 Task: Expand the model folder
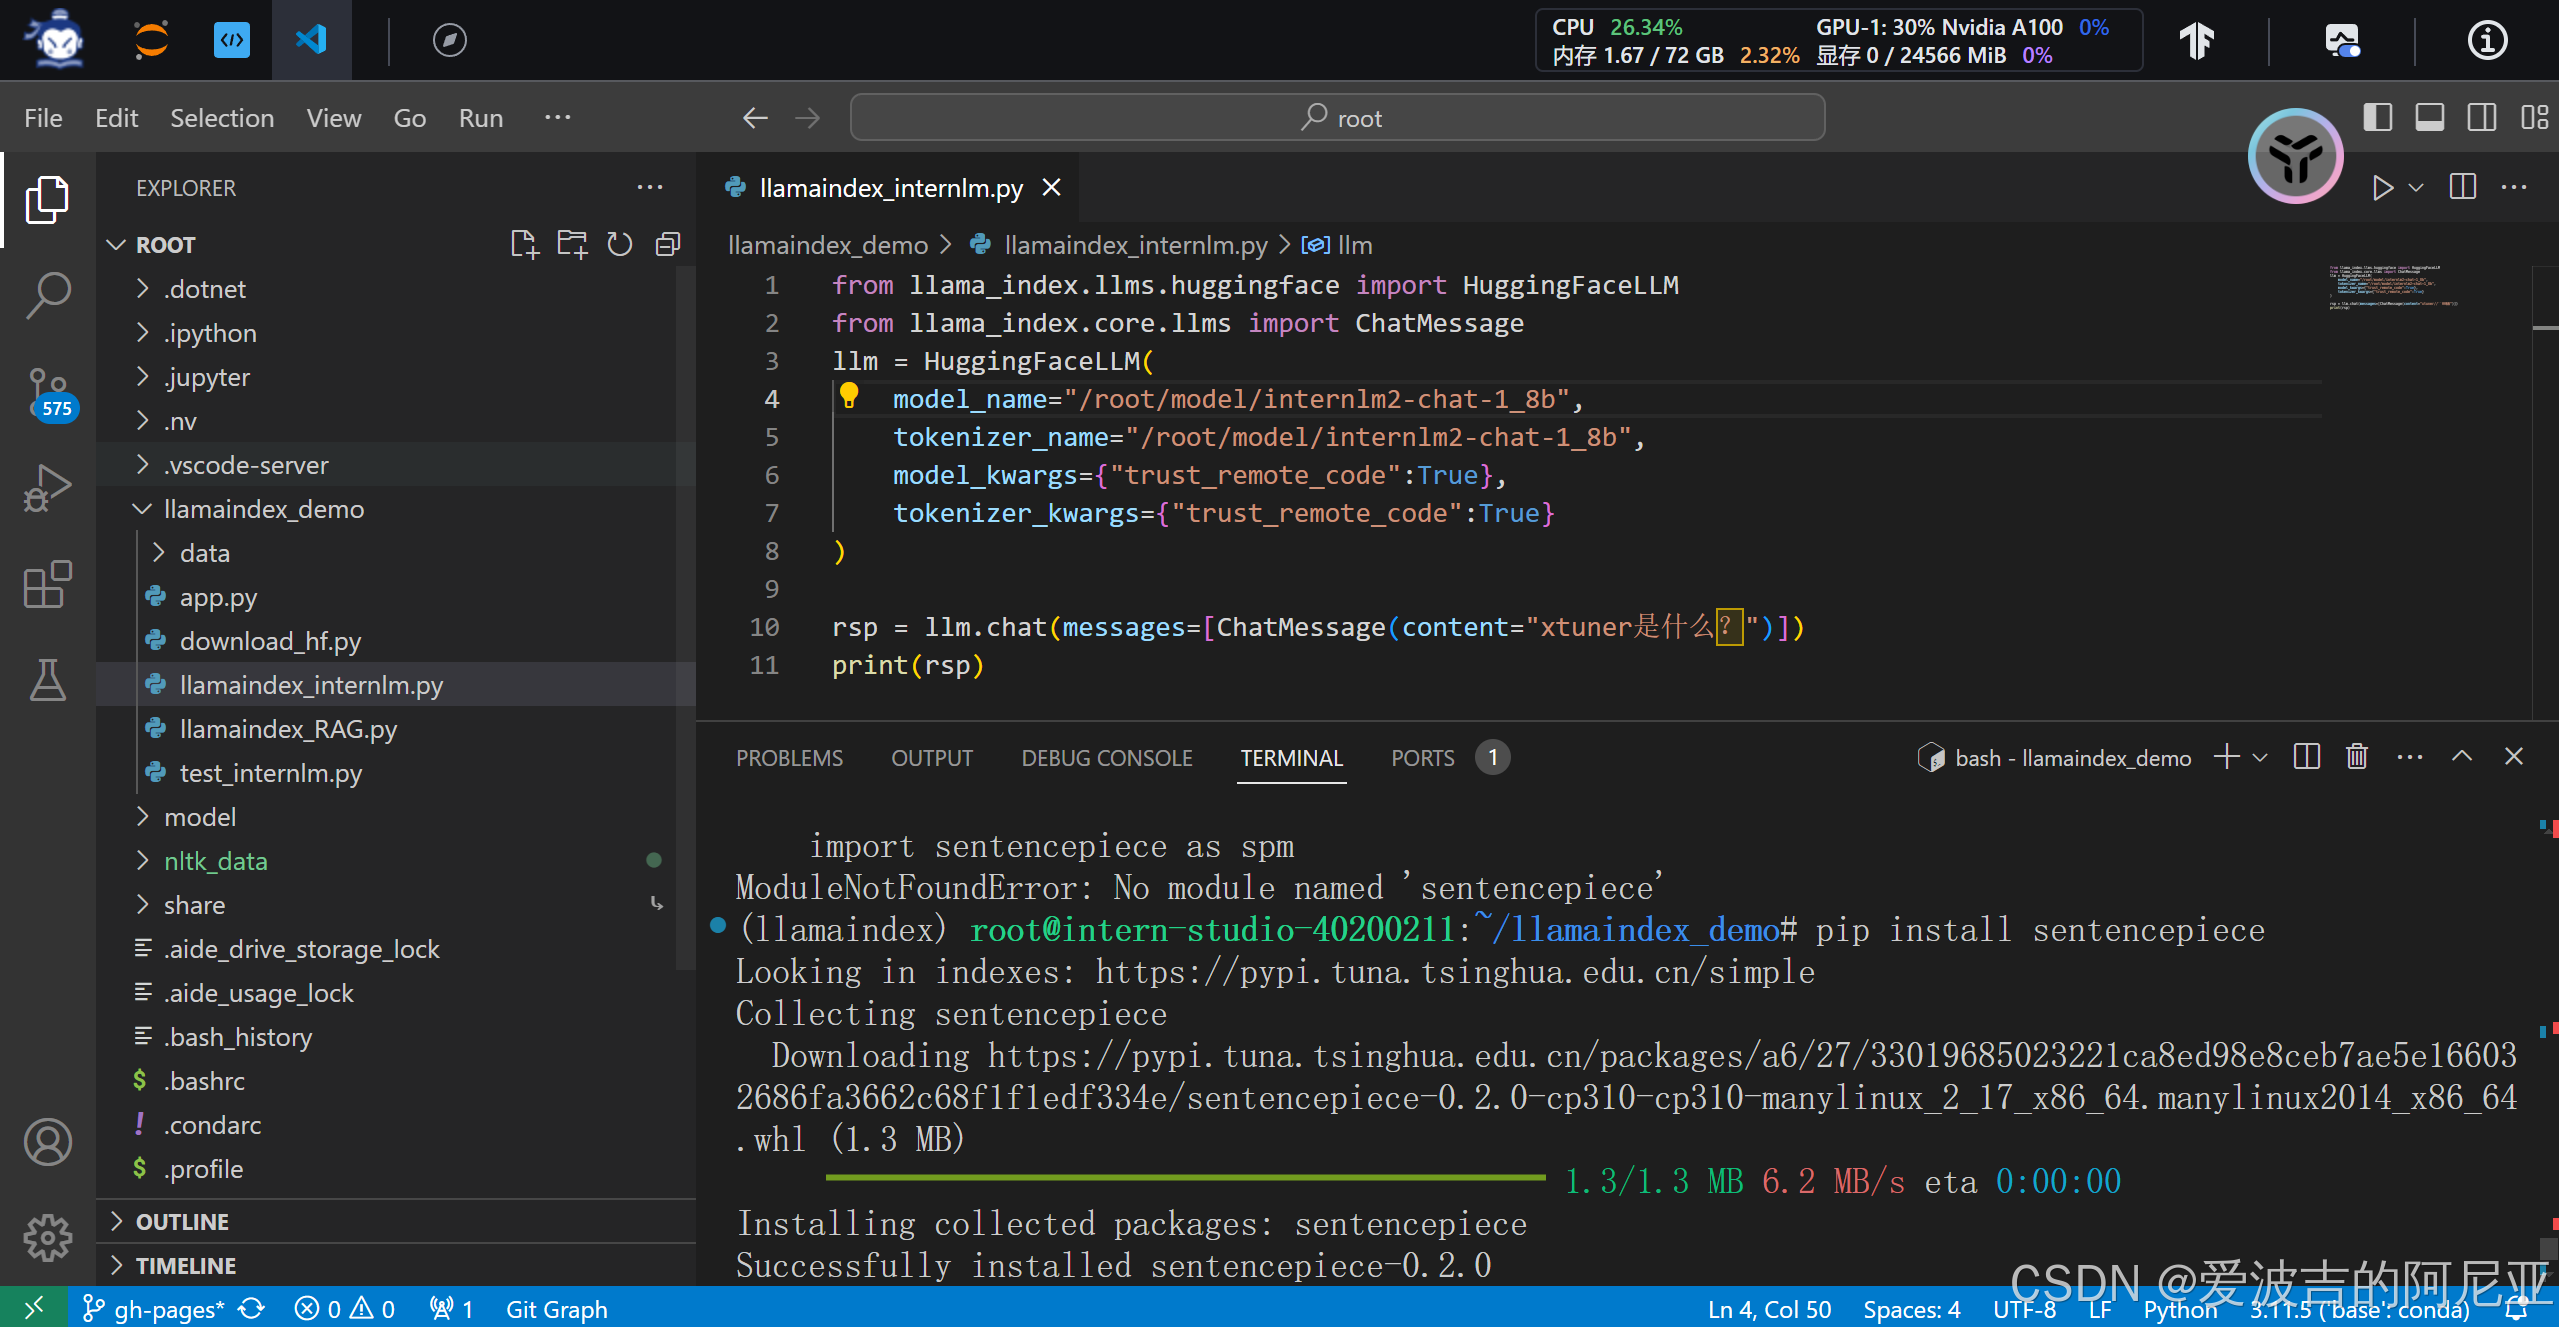tap(200, 817)
